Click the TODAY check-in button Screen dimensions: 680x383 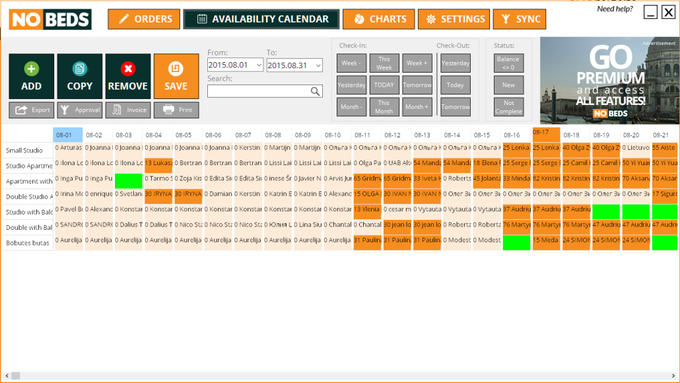(384, 85)
